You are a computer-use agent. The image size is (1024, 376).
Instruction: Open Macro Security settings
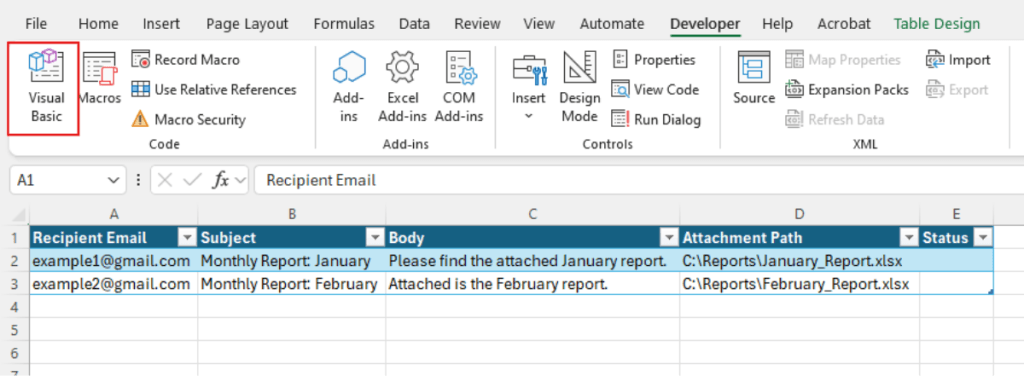point(188,119)
